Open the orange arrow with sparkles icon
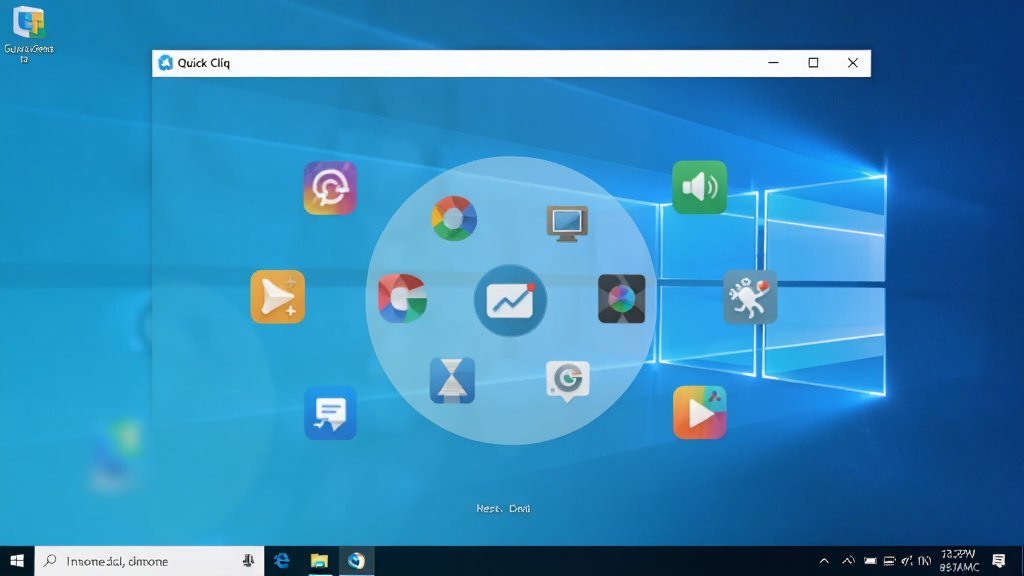Viewport: 1024px width, 576px height. (278, 297)
